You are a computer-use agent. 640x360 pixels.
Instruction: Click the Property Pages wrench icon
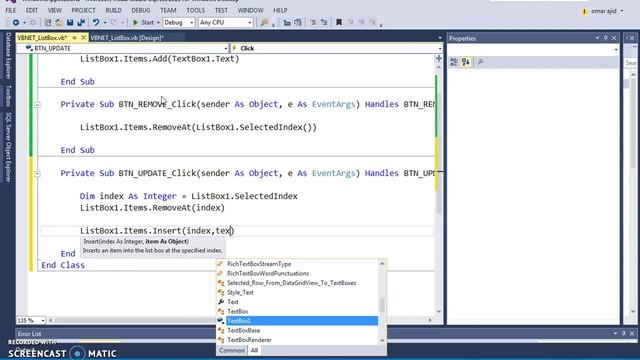click(x=480, y=62)
